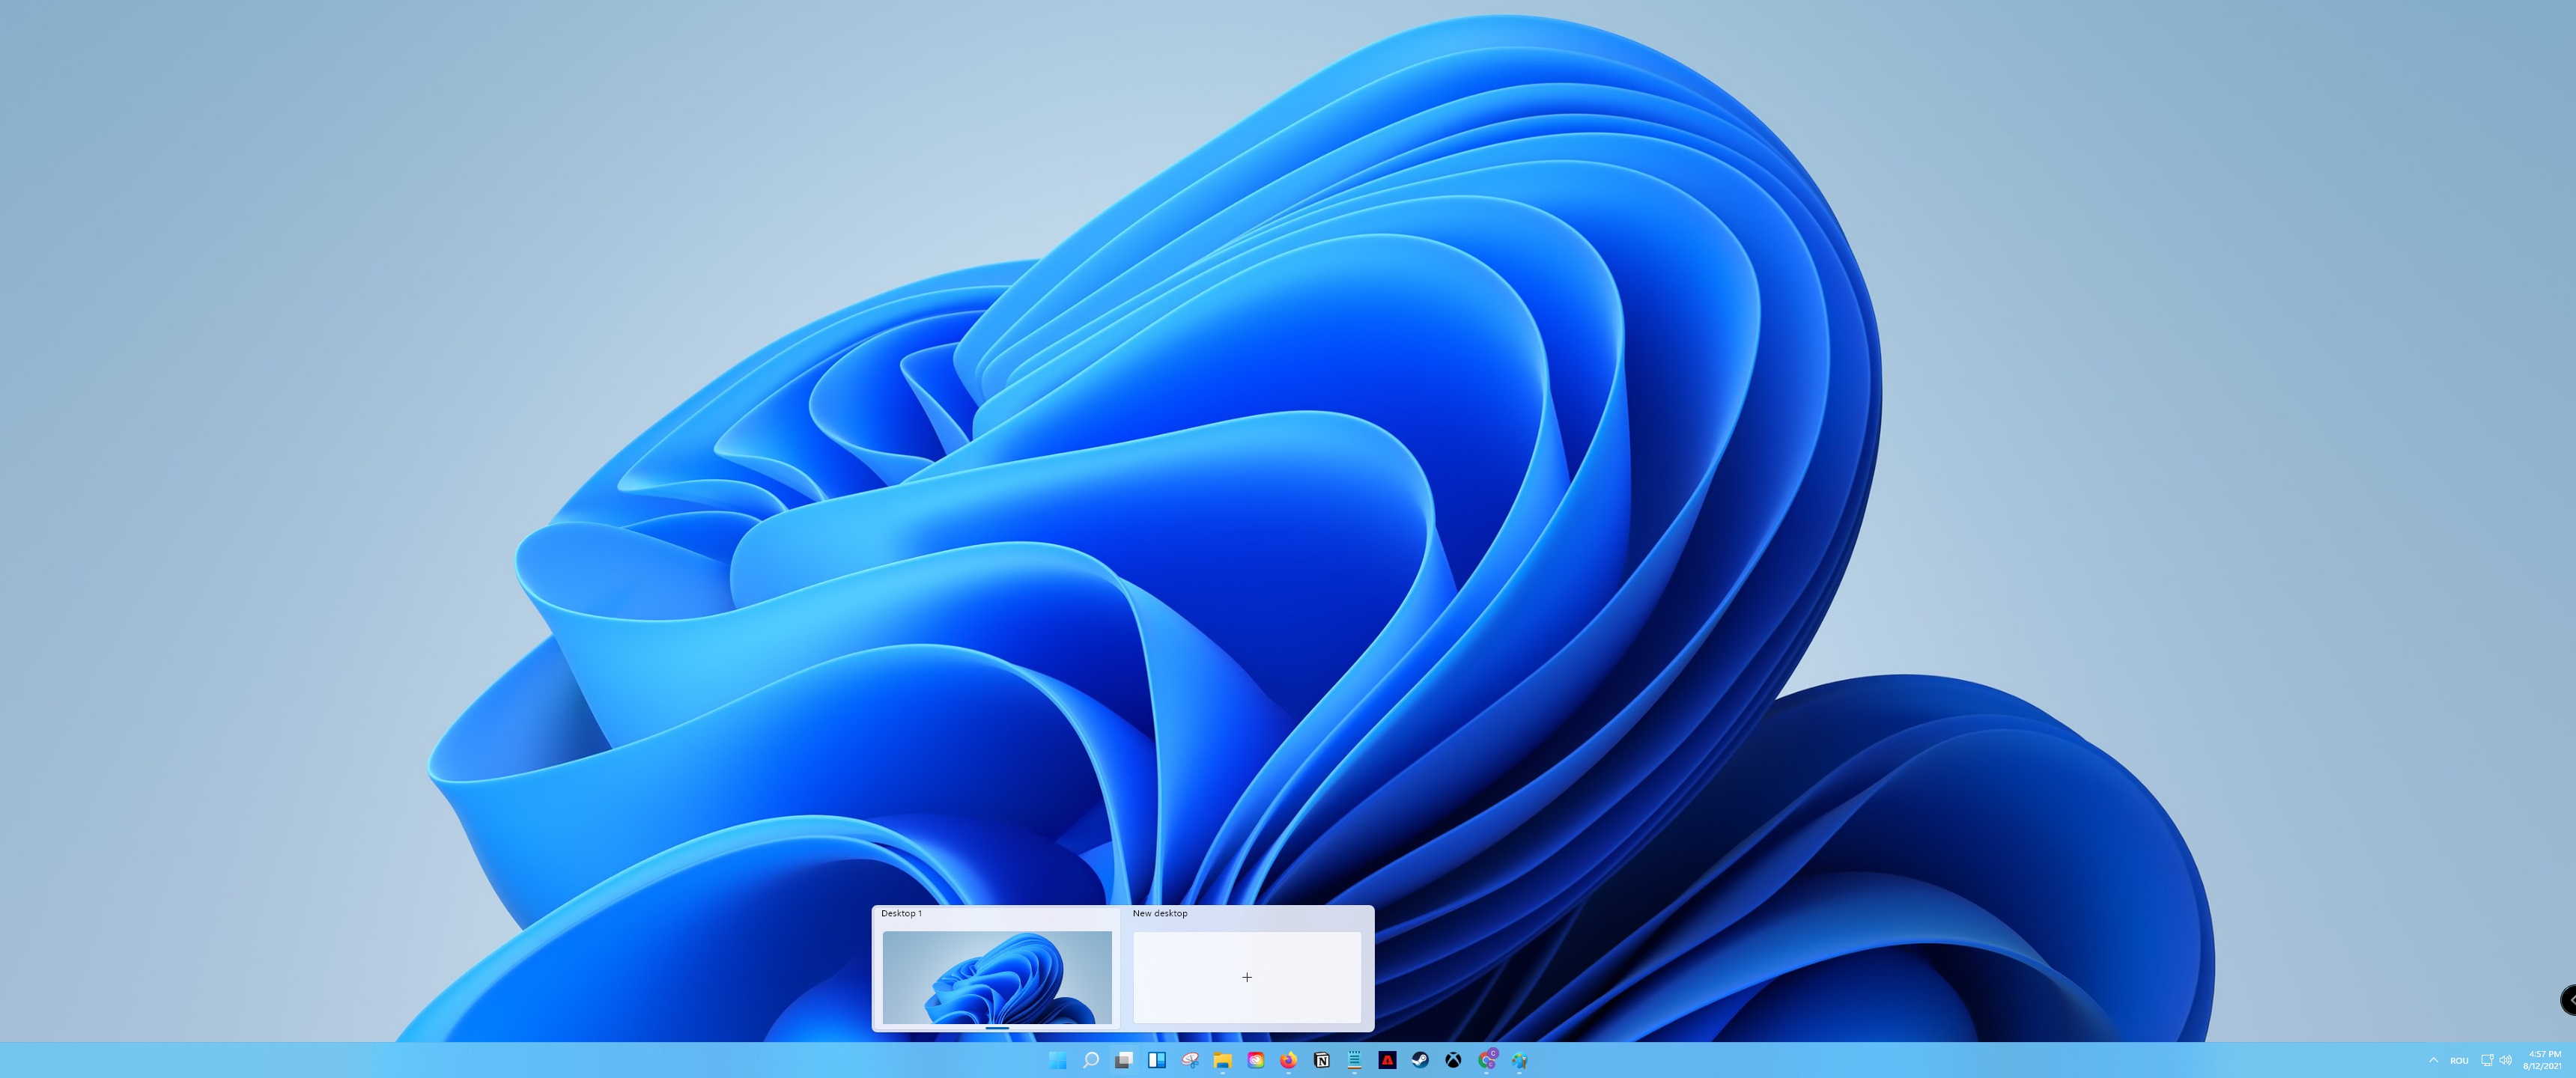2576x1078 pixels.
Task: Switch to Chrome with profile badge
Action: (1486, 1060)
